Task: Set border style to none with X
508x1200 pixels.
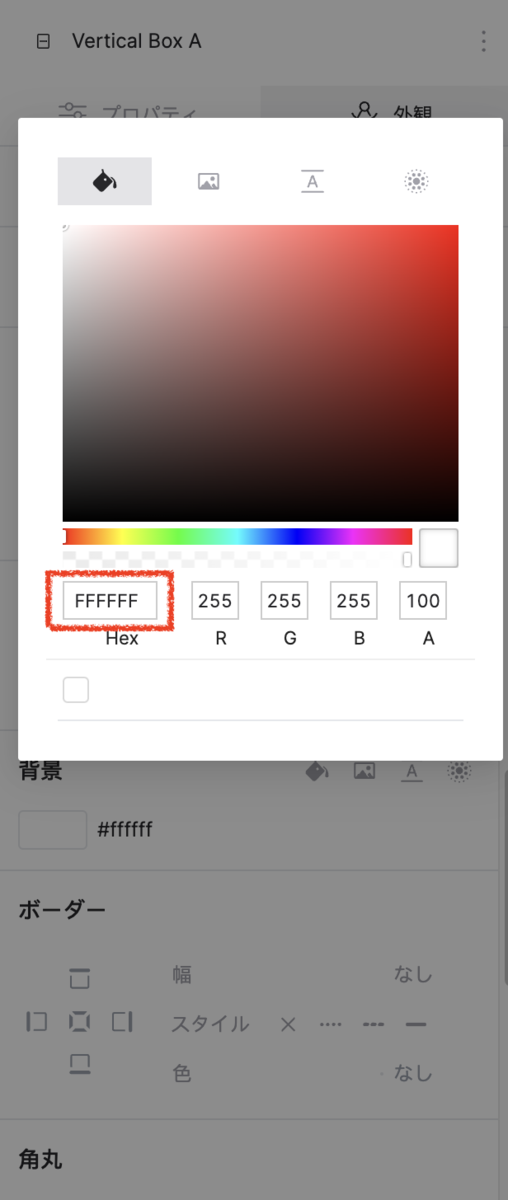Action: [x=288, y=1025]
